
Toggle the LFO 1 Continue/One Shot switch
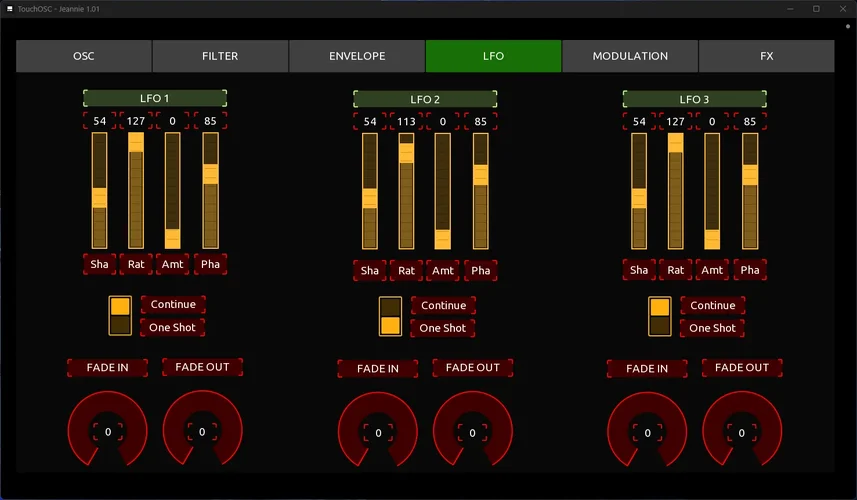coord(120,315)
